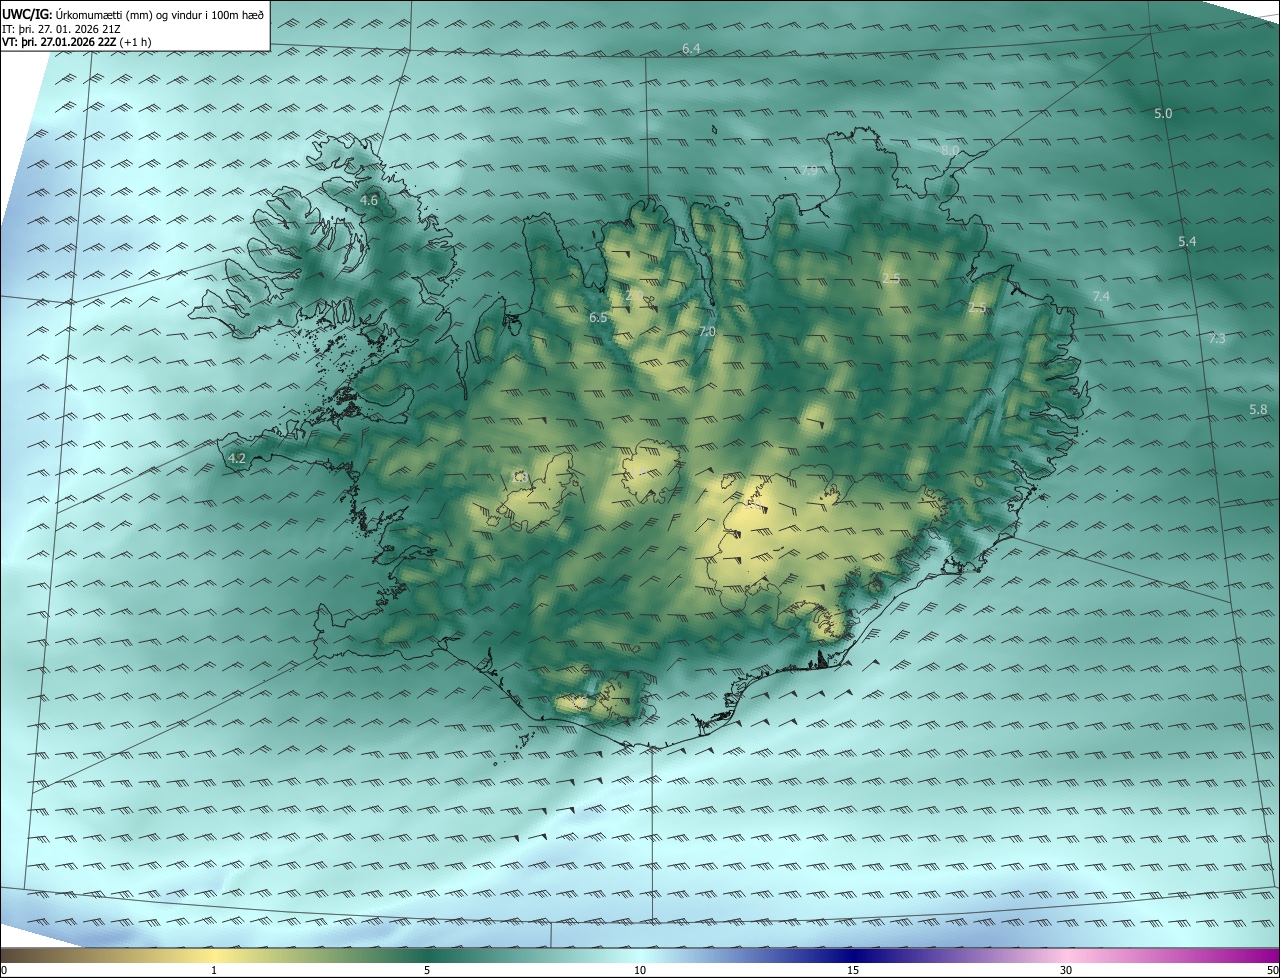Click the 4.2 value on the Snæfellsnes peninsula
1280x978 pixels.
click(x=237, y=459)
